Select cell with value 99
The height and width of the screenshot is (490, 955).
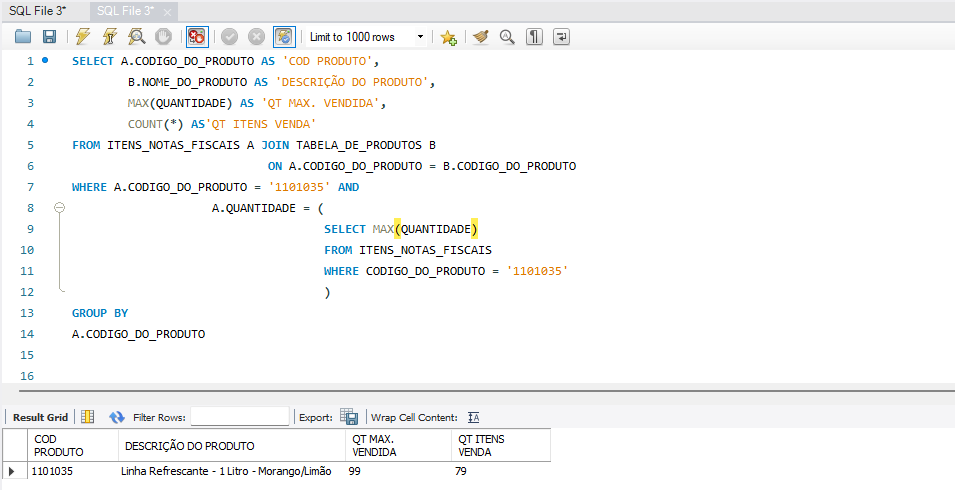[398, 471]
